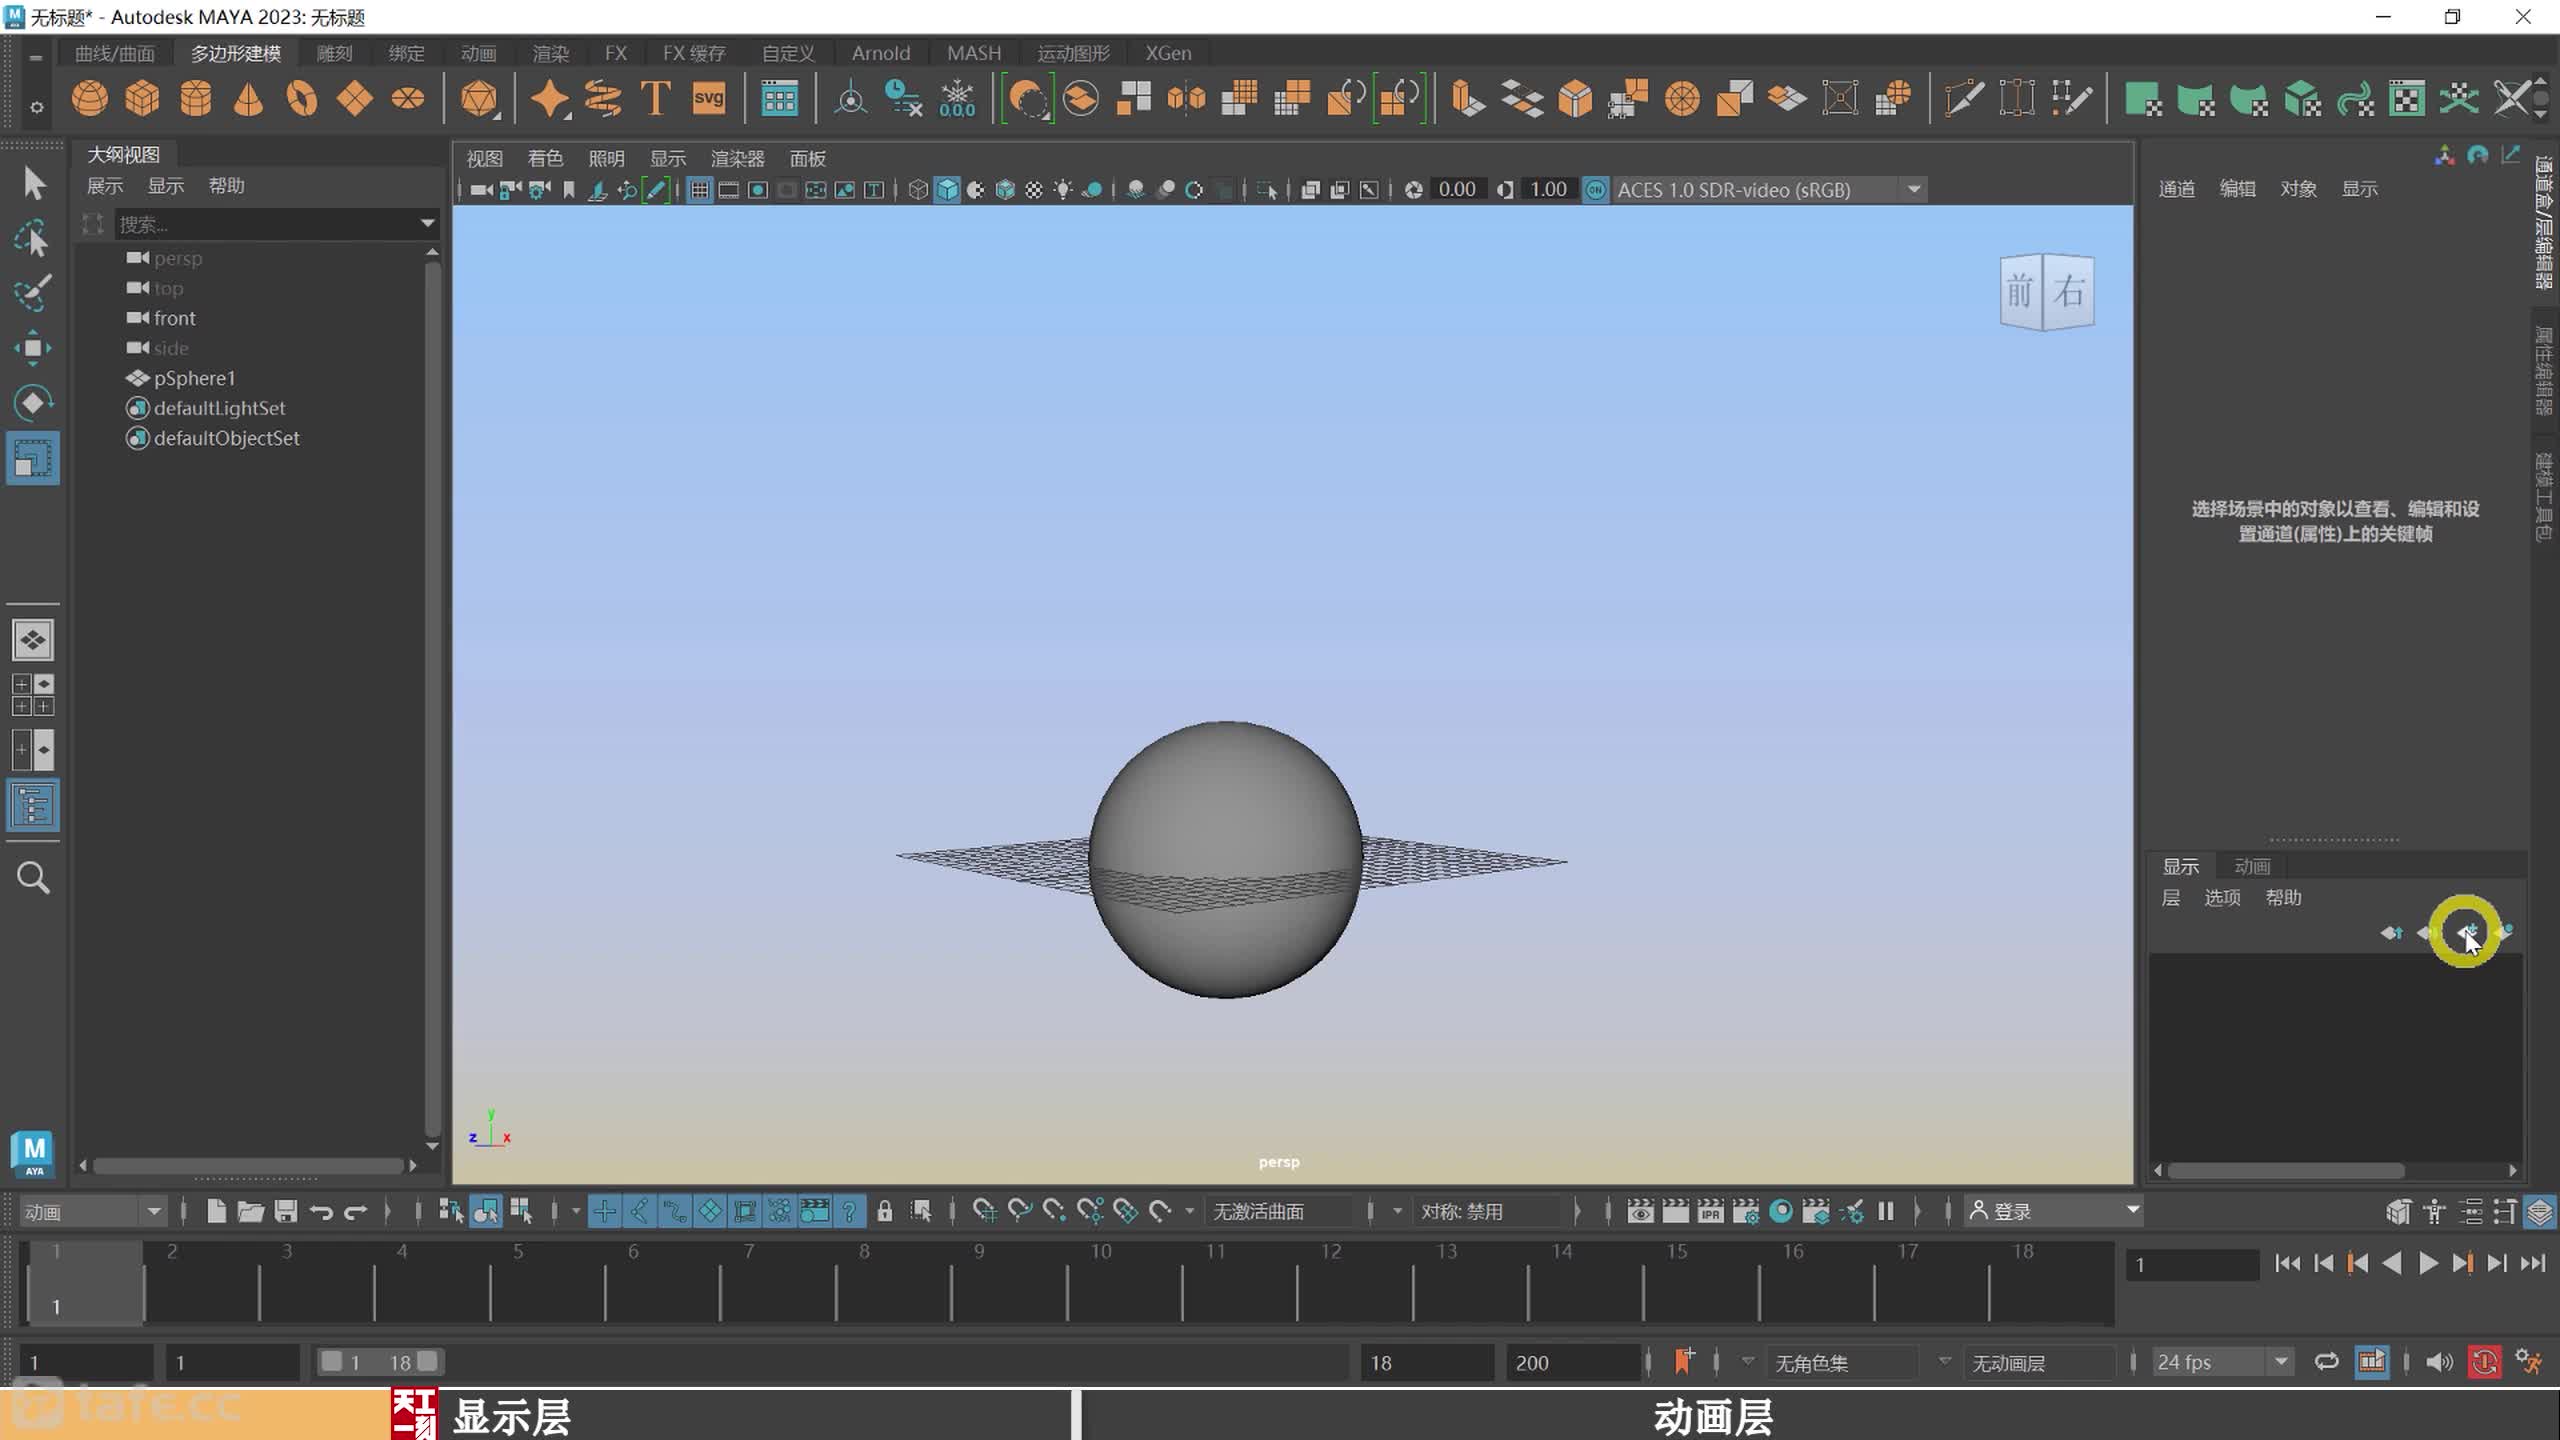
Task: Toggle wireframe display in viewport
Action: pyautogui.click(x=918, y=190)
